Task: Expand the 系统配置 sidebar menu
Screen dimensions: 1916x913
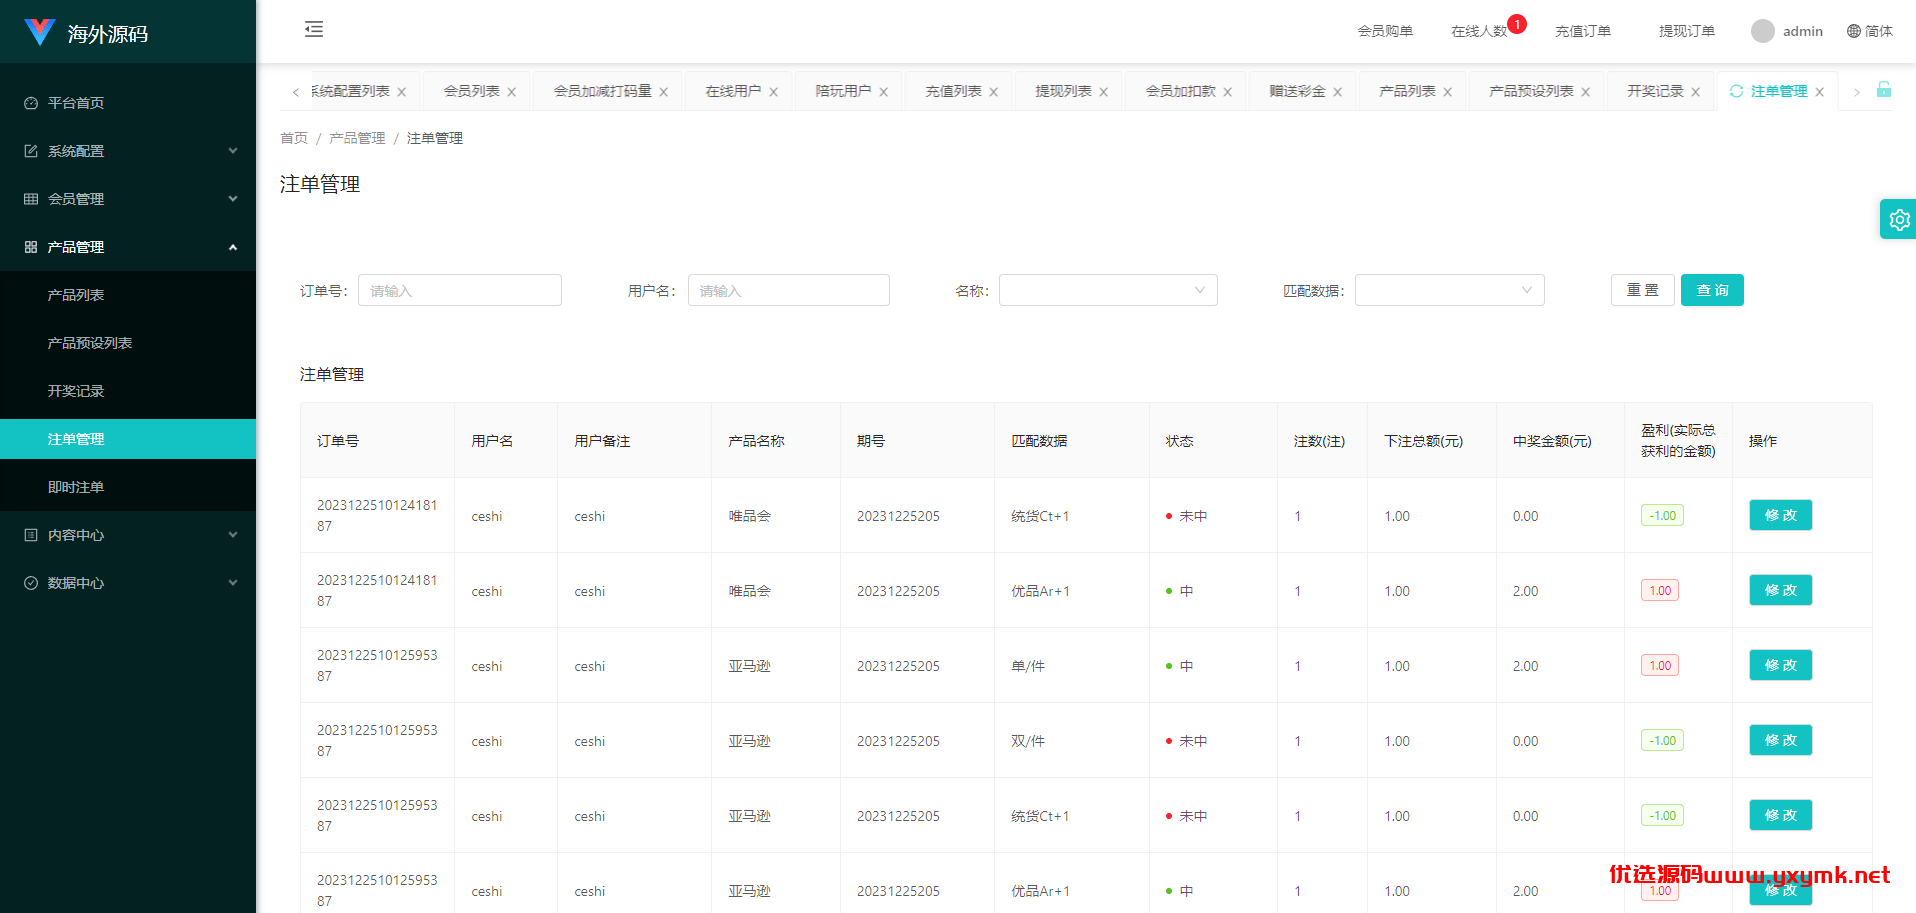Action: (x=128, y=151)
